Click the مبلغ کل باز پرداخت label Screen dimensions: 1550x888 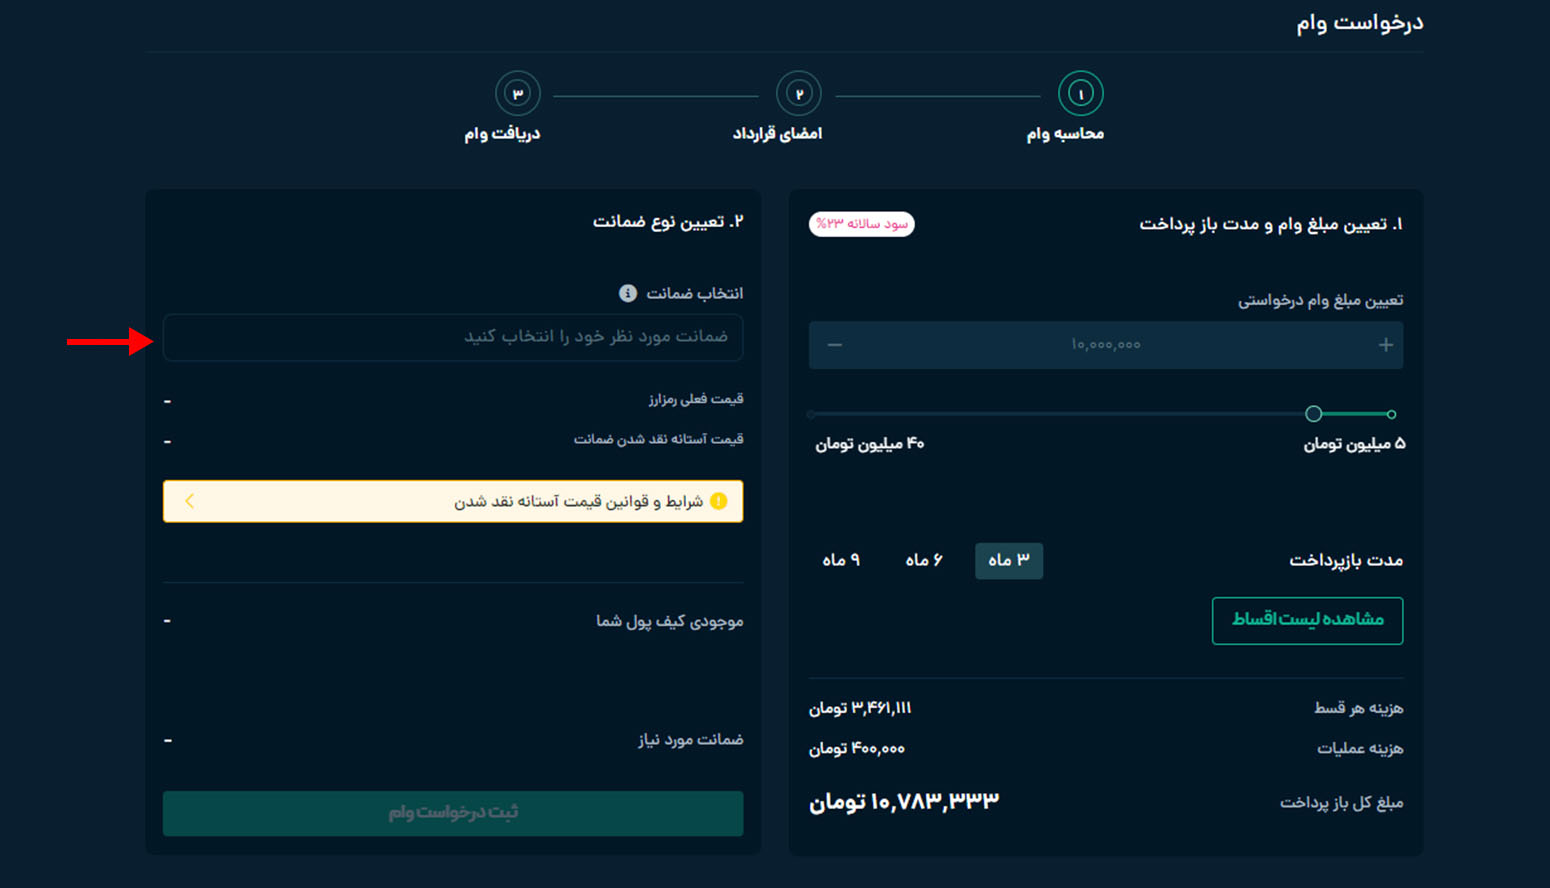[x=1342, y=803]
